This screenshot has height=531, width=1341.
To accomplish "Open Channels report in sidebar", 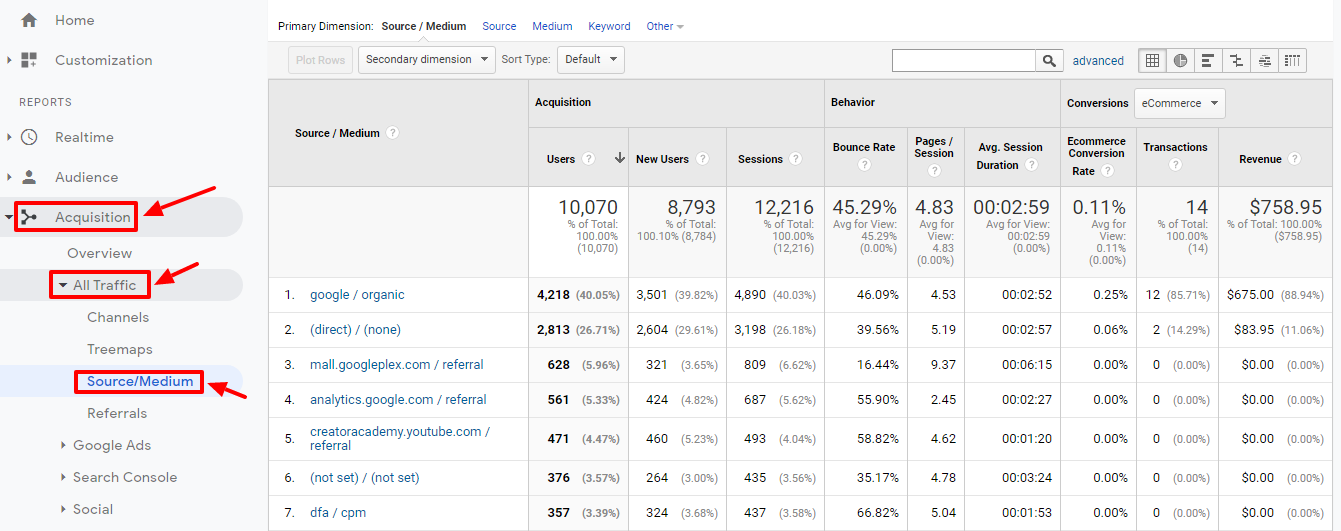I will tap(118, 317).
